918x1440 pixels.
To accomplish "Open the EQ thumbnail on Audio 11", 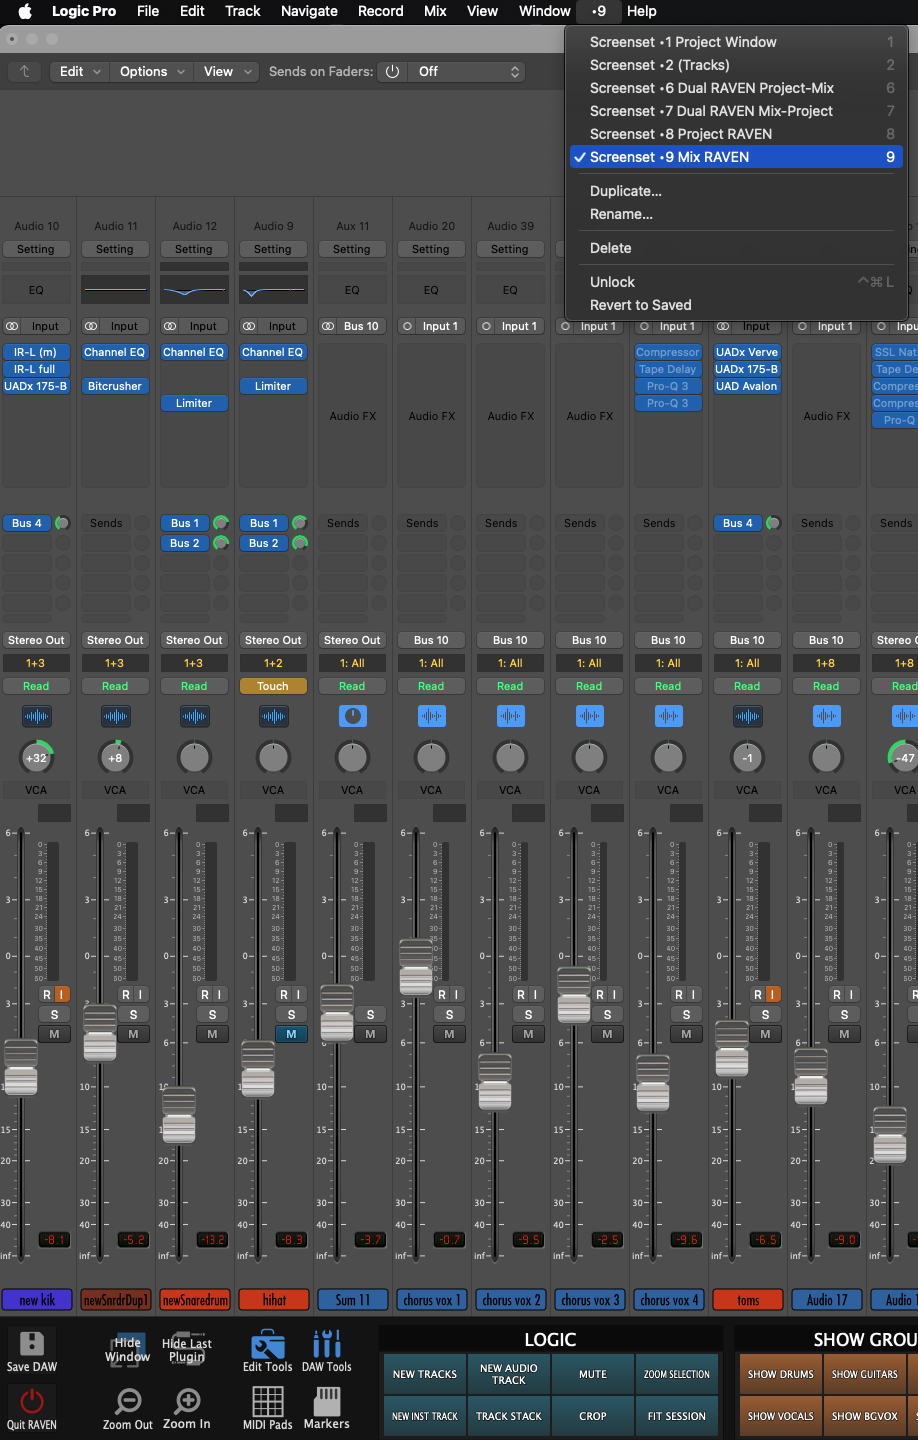I will point(115,290).
